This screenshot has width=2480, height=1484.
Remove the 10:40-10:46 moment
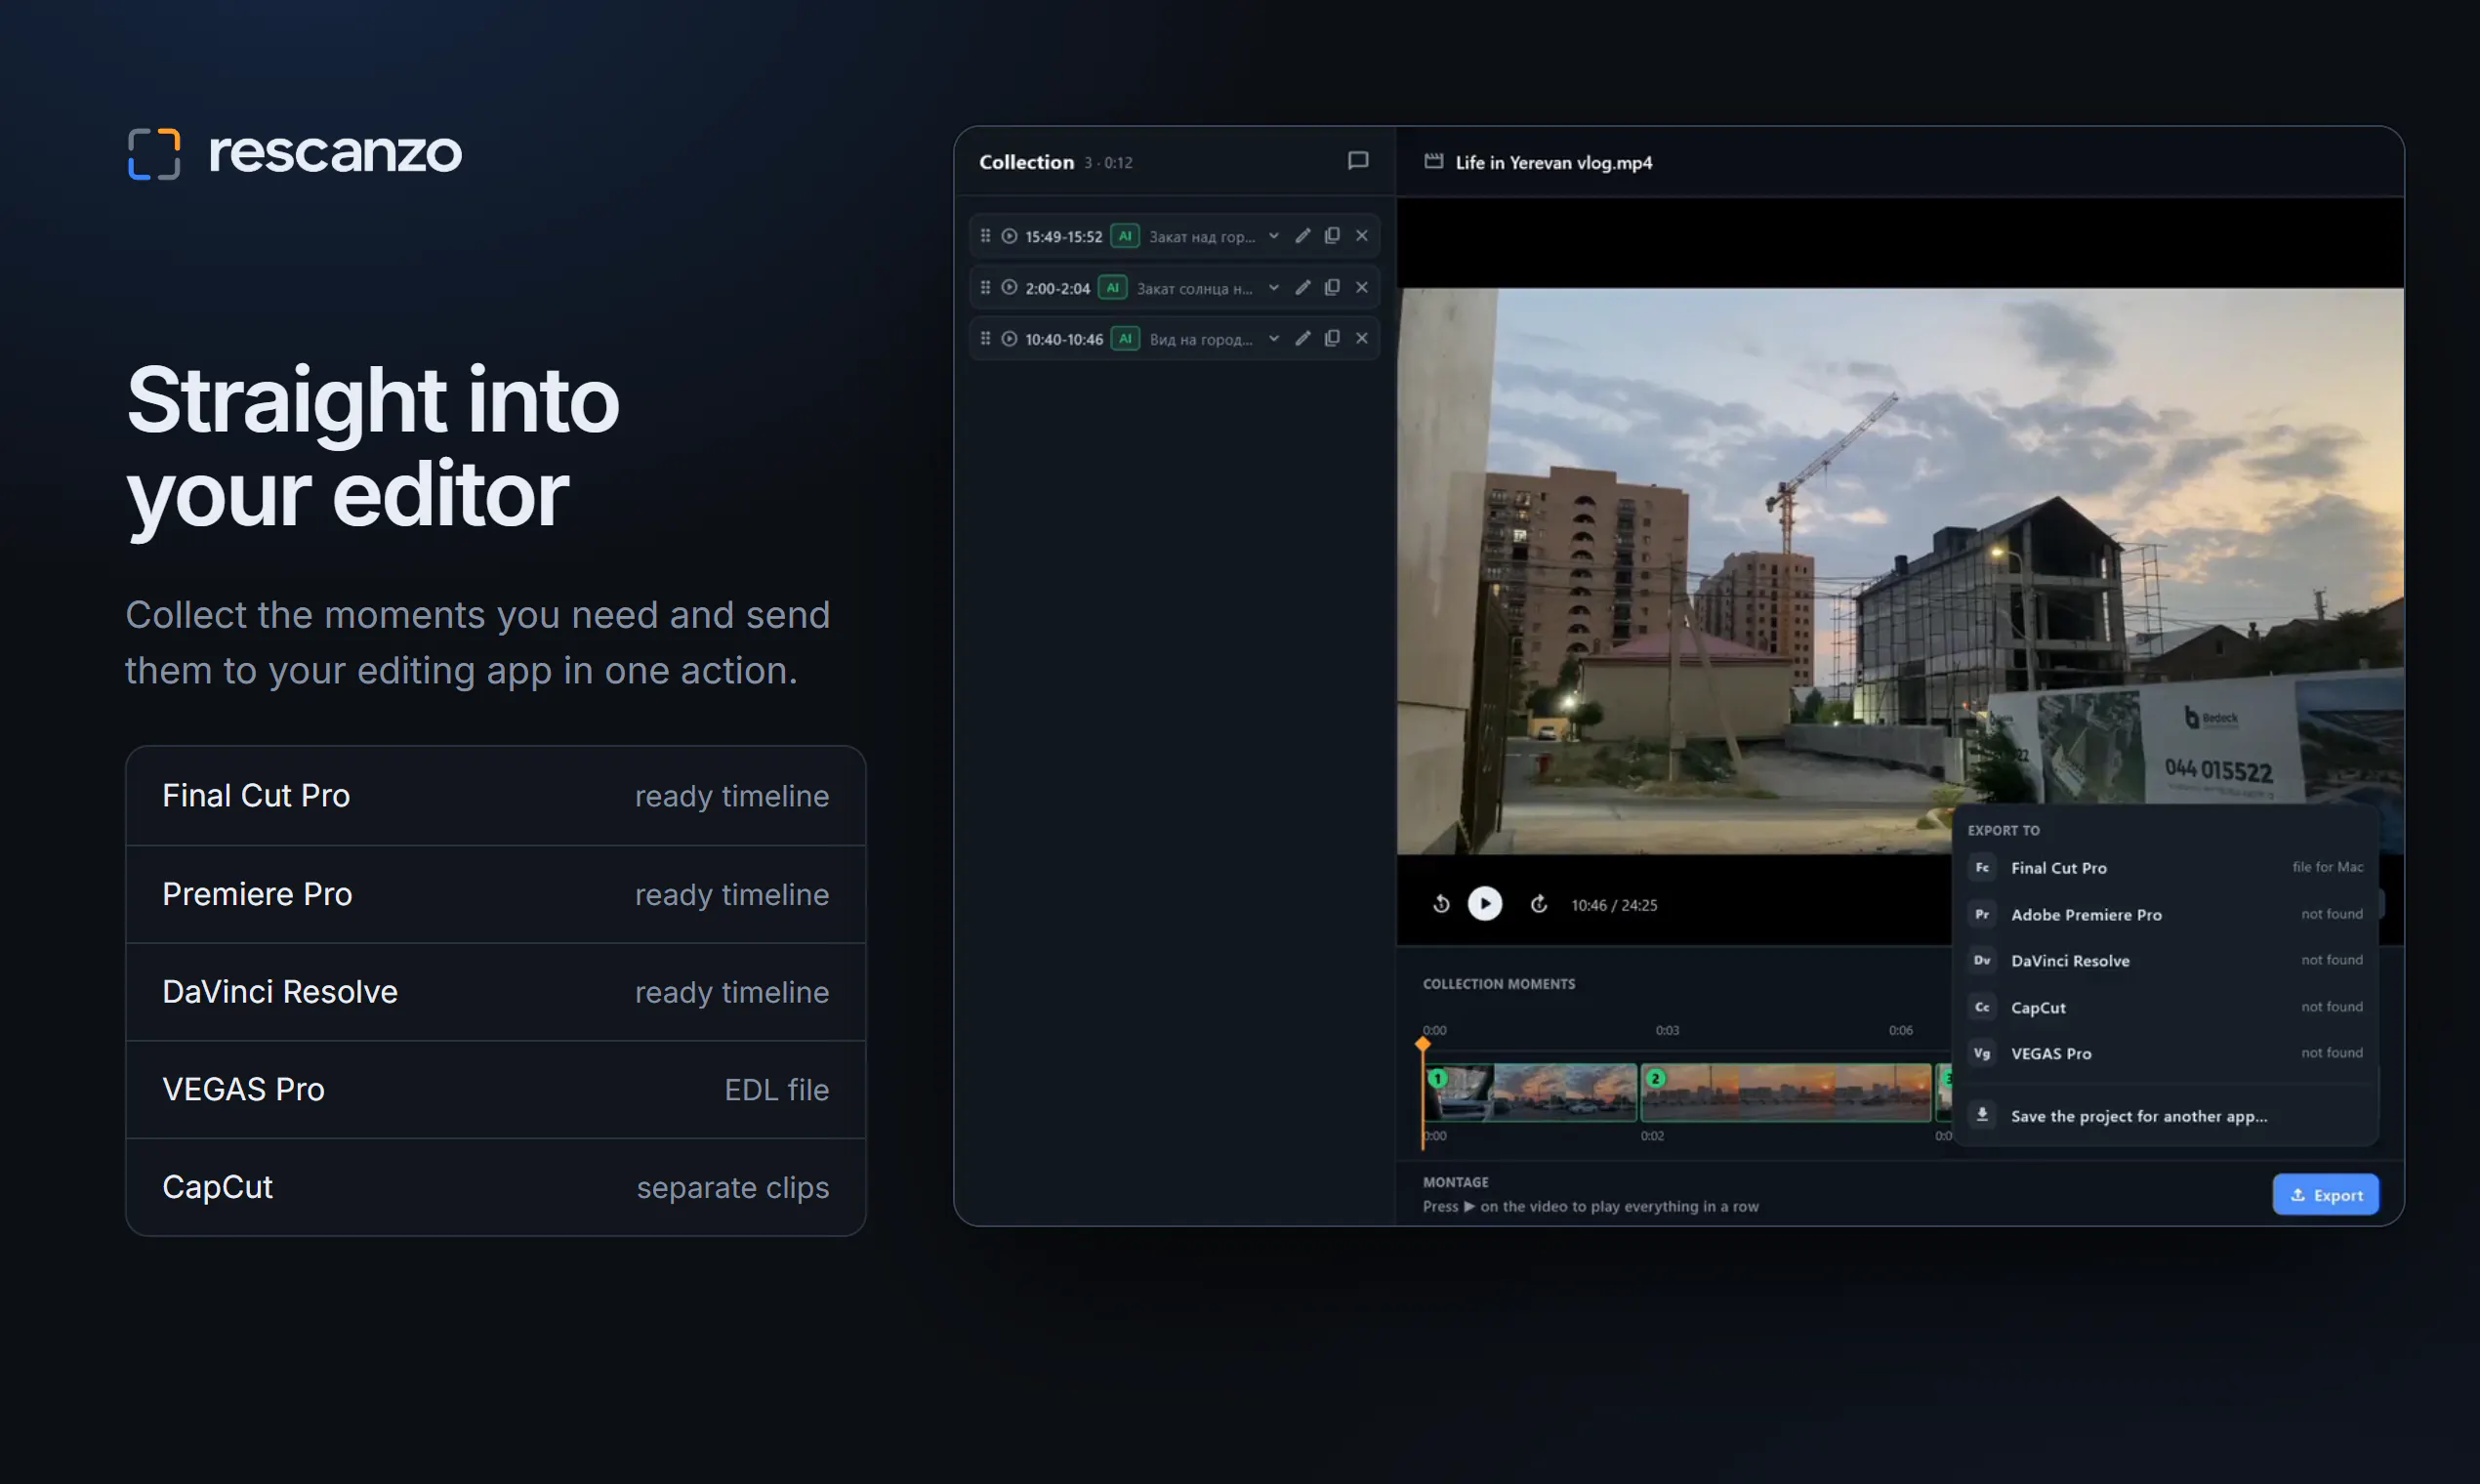tap(1361, 339)
